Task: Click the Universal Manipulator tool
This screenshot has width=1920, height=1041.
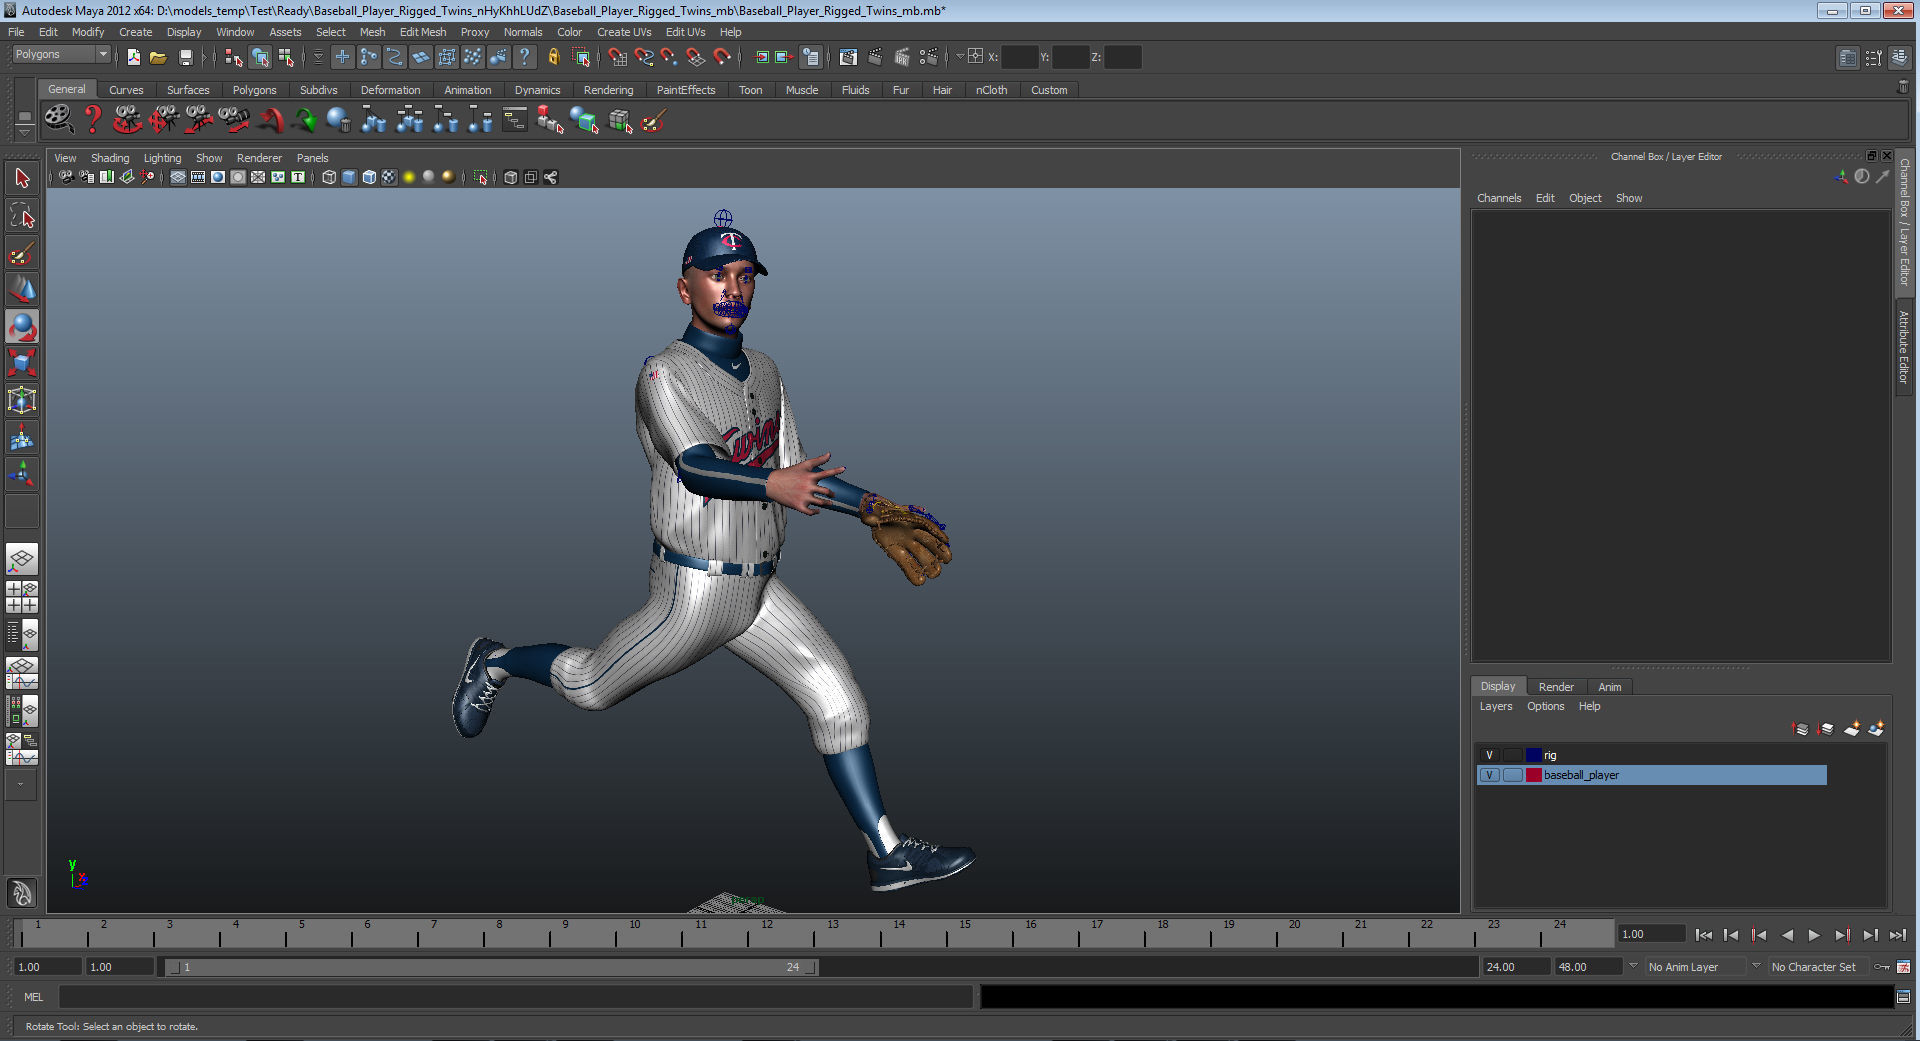Action: click(x=22, y=400)
